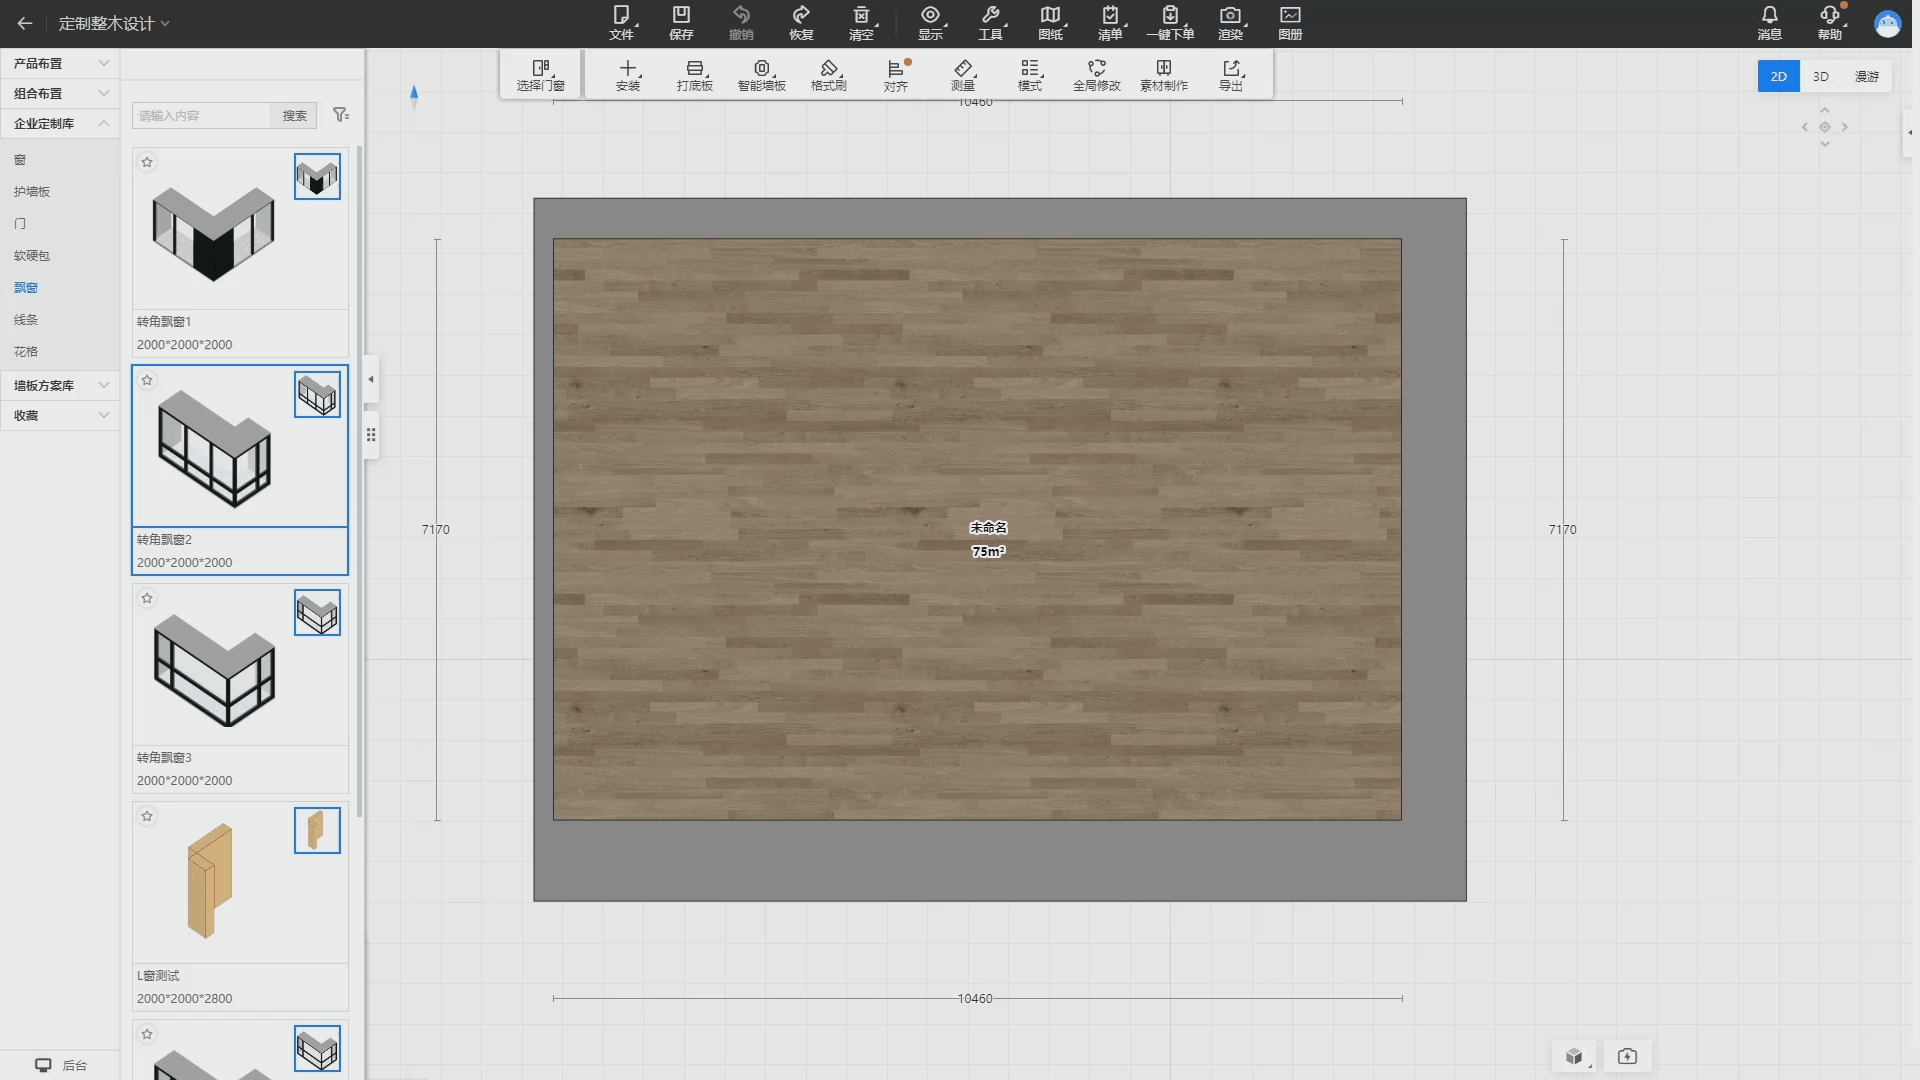
Task: Click the pan-view center control at top right
Action: (1825, 127)
